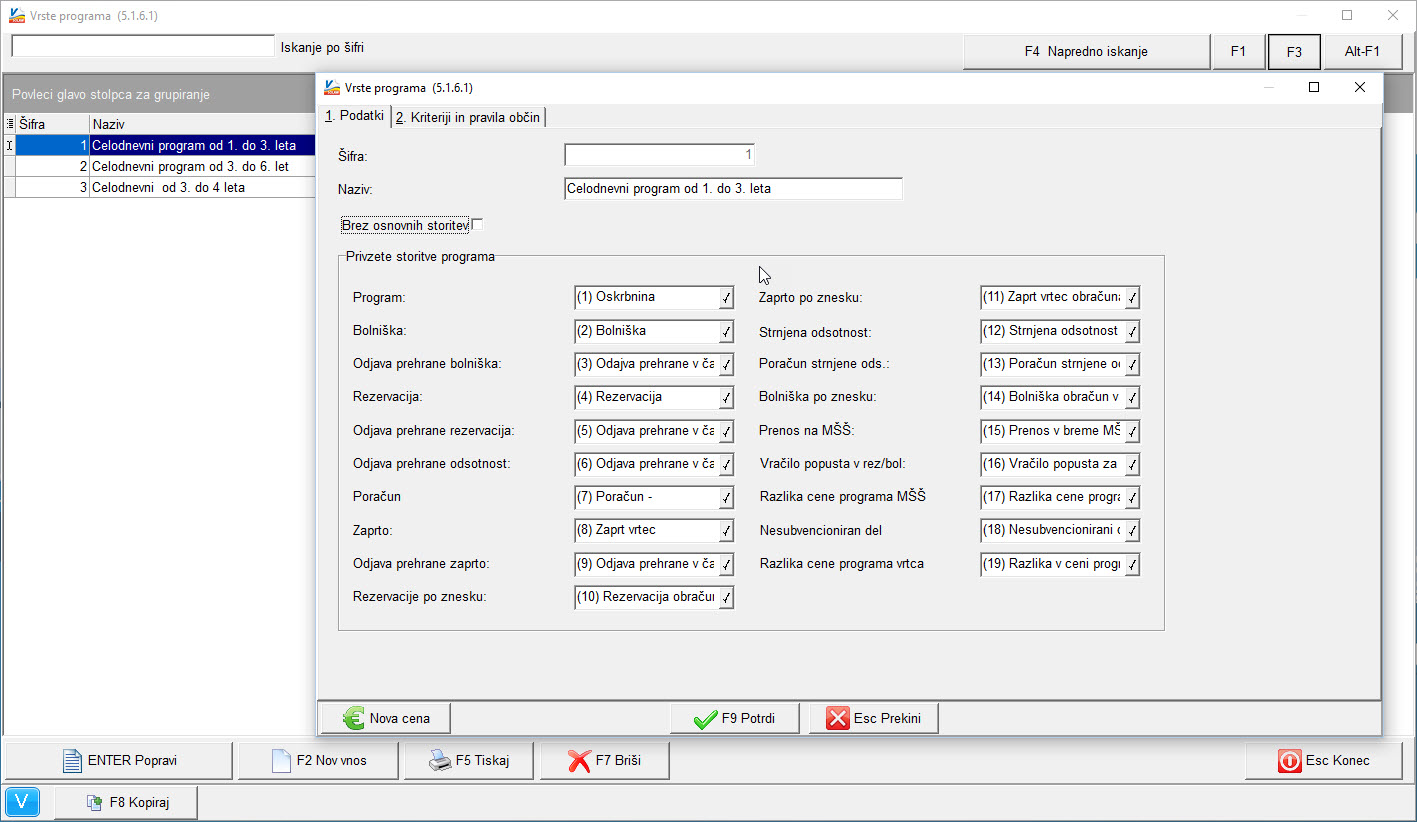Click F5 Tiskaj button label
This screenshot has width=1417, height=822.
pos(482,761)
